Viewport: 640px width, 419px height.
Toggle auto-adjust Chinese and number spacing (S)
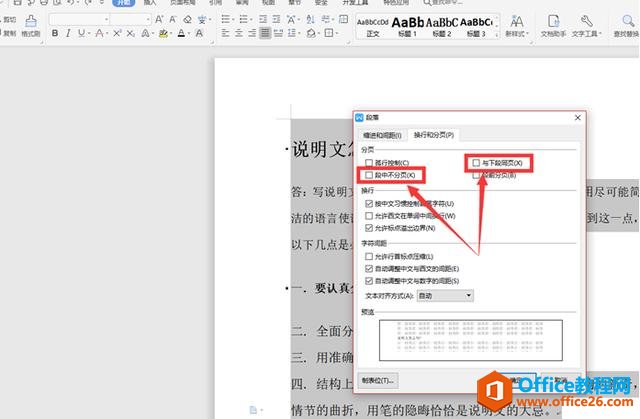tap(369, 281)
